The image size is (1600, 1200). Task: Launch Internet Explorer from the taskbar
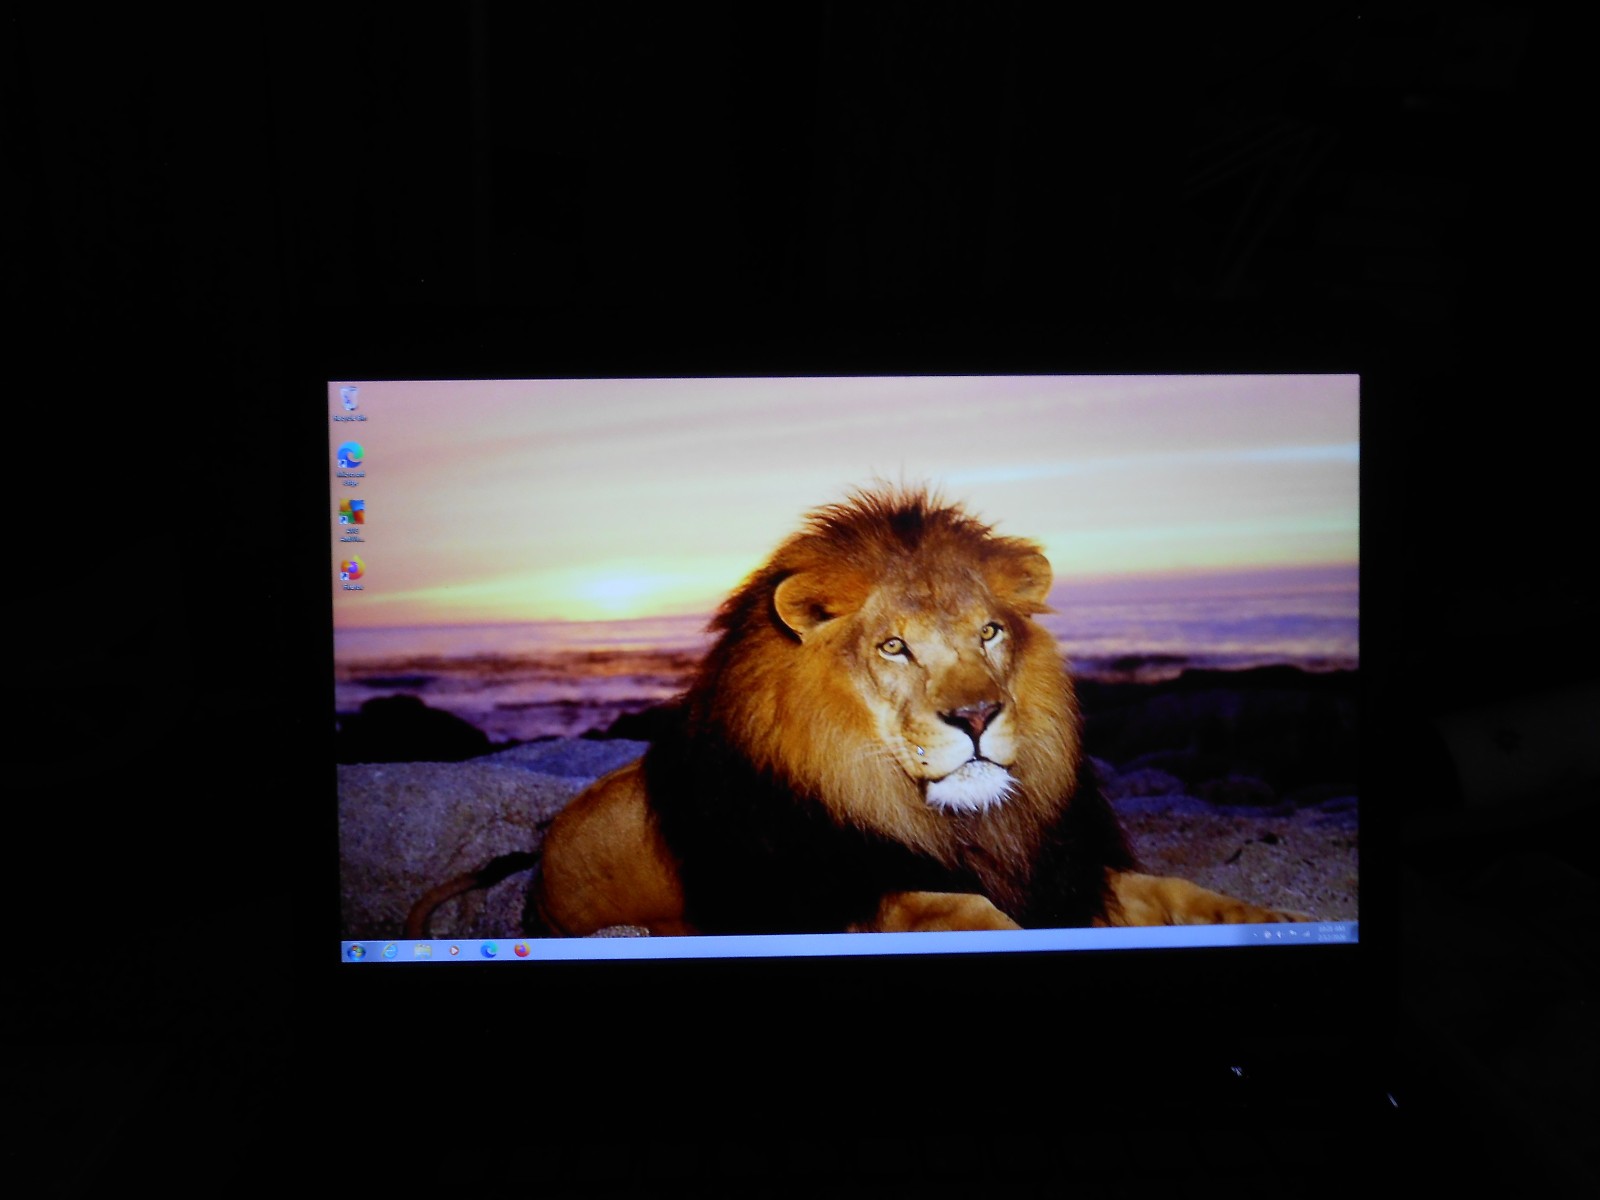pyautogui.click(x=390, y=950)
